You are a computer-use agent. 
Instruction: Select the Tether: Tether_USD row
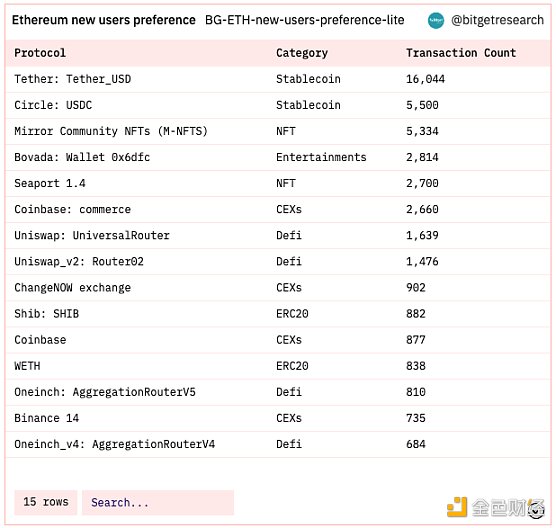click(278, 79)
